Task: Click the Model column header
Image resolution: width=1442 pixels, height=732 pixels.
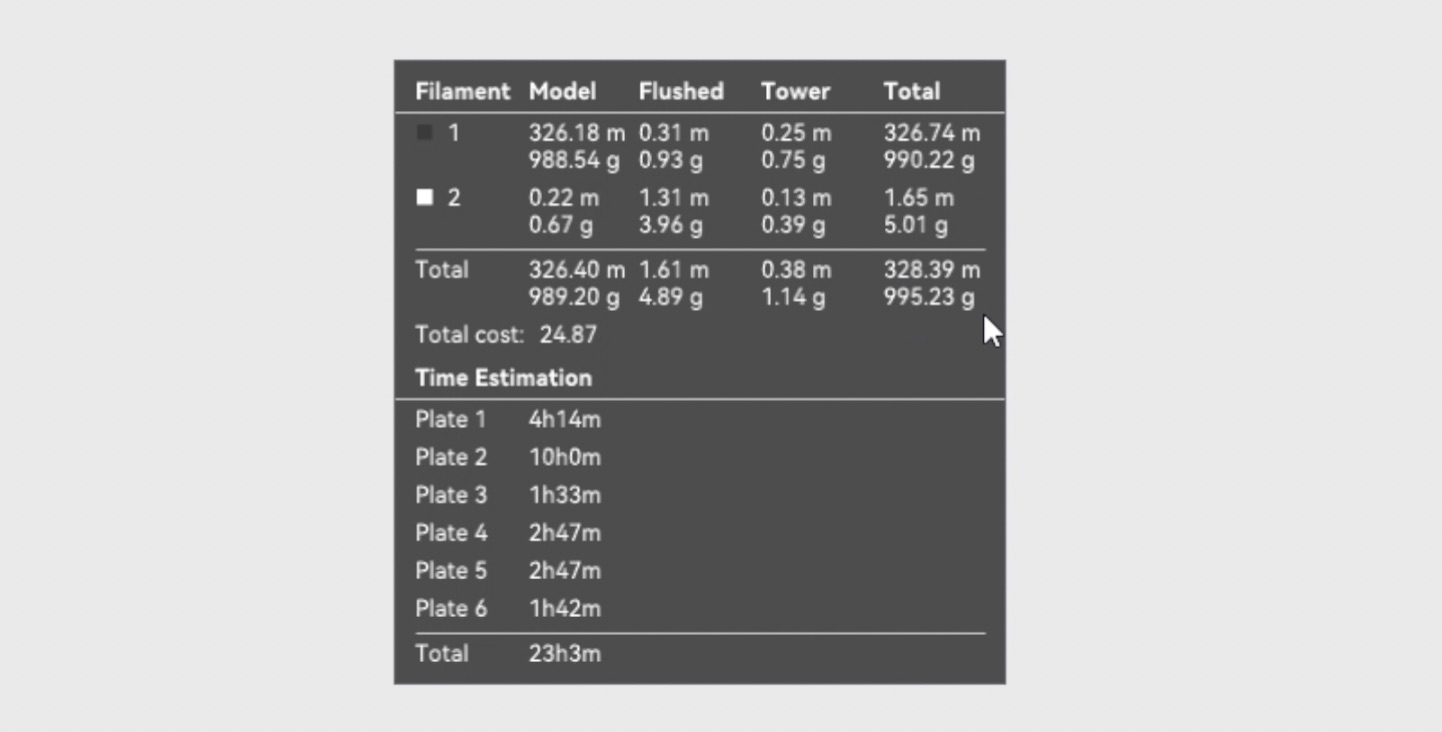Action: point(562,91)
